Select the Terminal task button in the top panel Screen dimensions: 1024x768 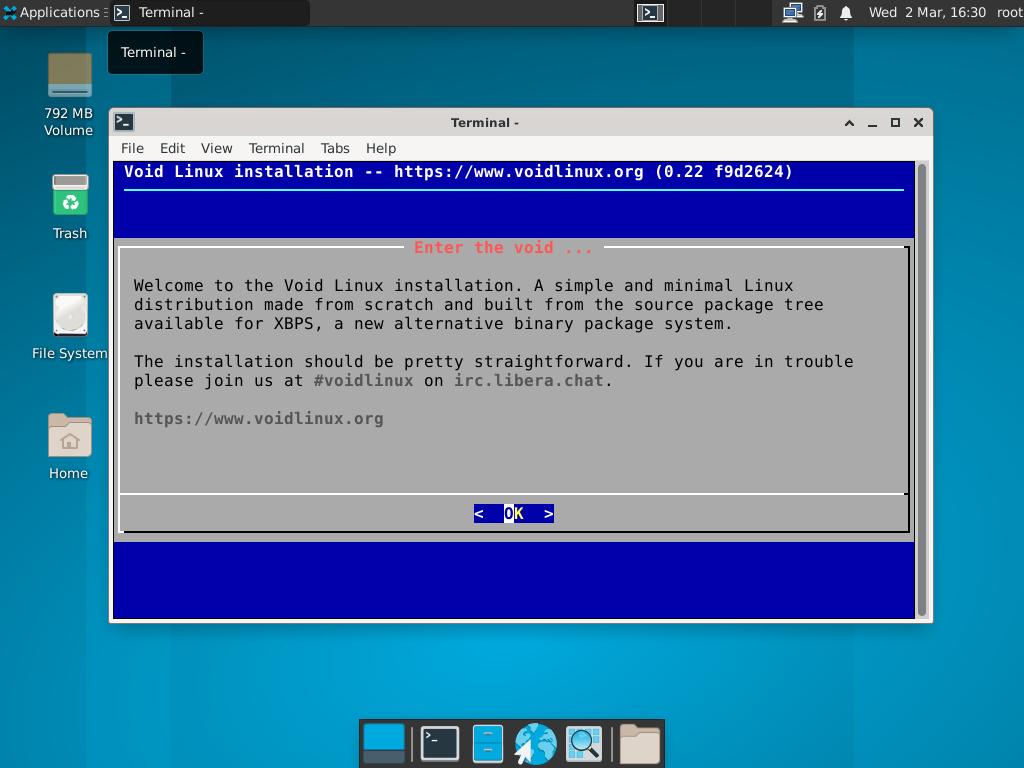click(x=209, y=12)
